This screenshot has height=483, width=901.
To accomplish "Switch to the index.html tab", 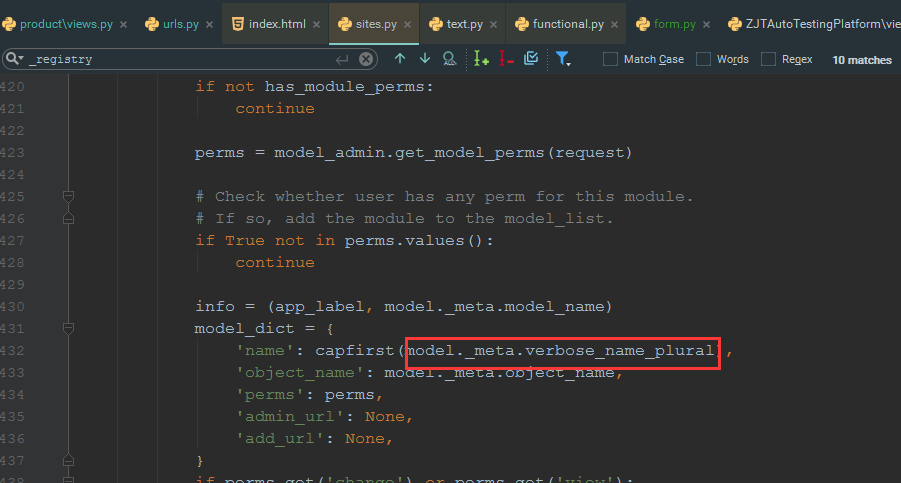I will pos(277,24).
